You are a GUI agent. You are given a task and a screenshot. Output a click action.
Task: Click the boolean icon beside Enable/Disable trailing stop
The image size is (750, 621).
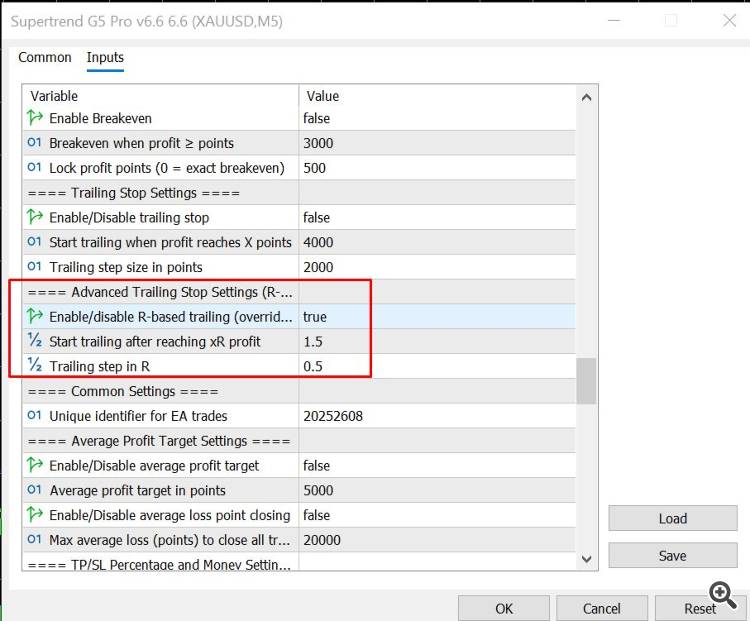pos(35,217)
